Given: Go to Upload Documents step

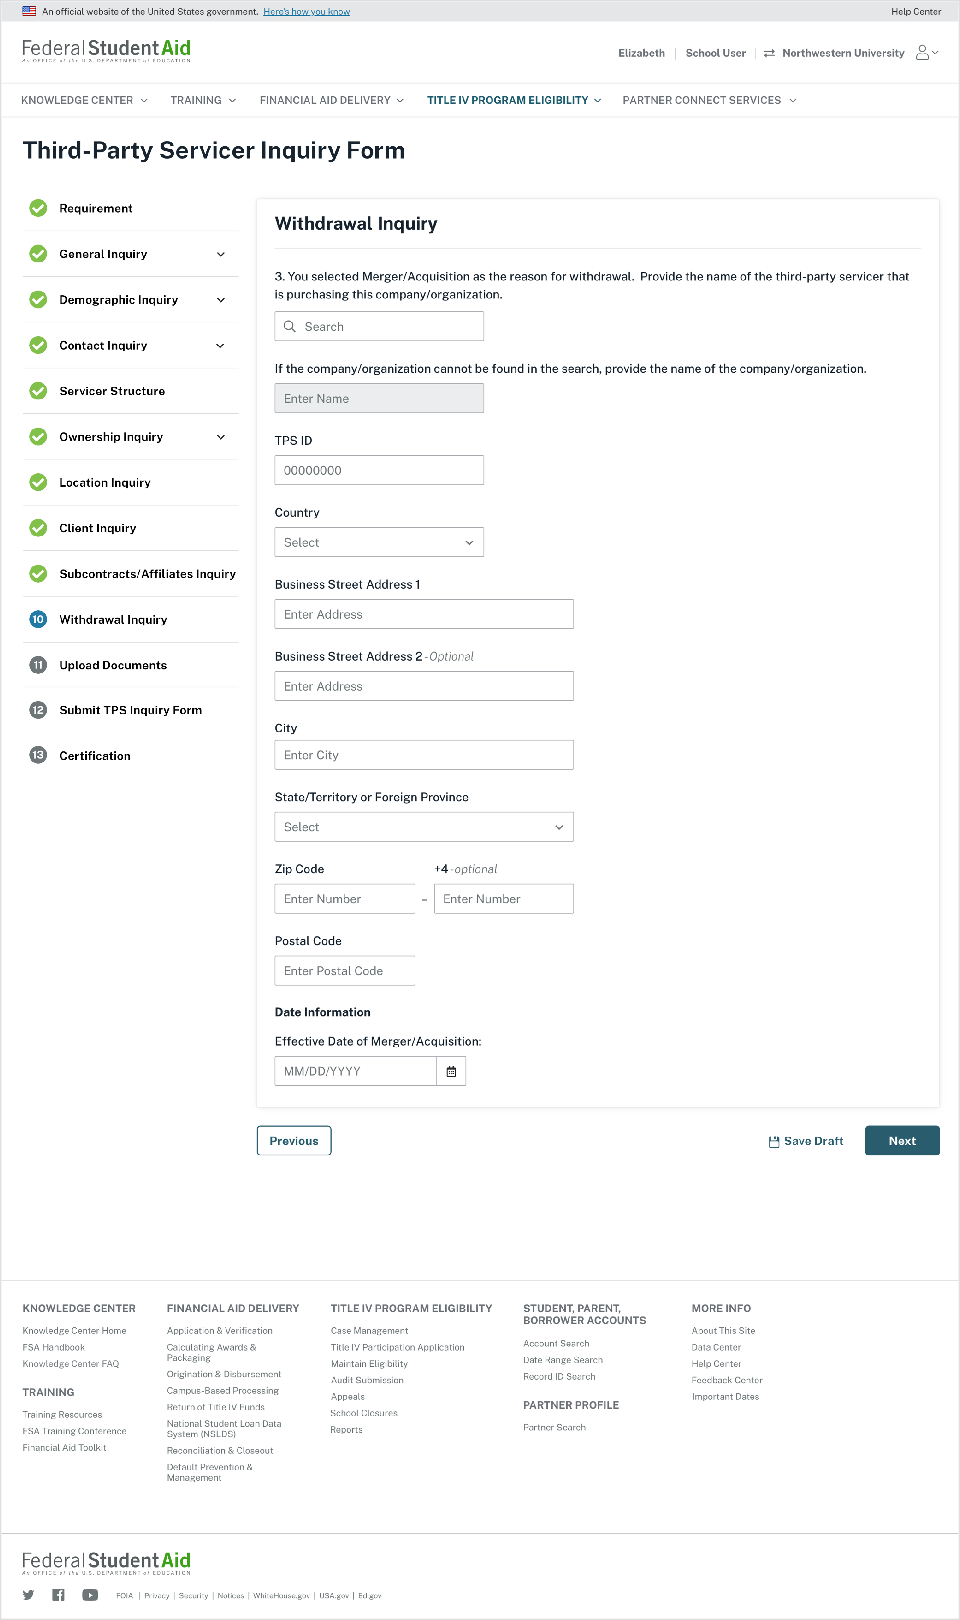Looking at the screenshot, I should pyautogui.click(x=113, y=665).
